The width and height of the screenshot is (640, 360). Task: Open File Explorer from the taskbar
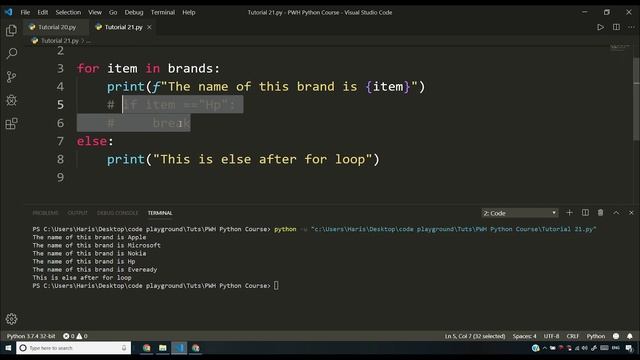point(162,348)
